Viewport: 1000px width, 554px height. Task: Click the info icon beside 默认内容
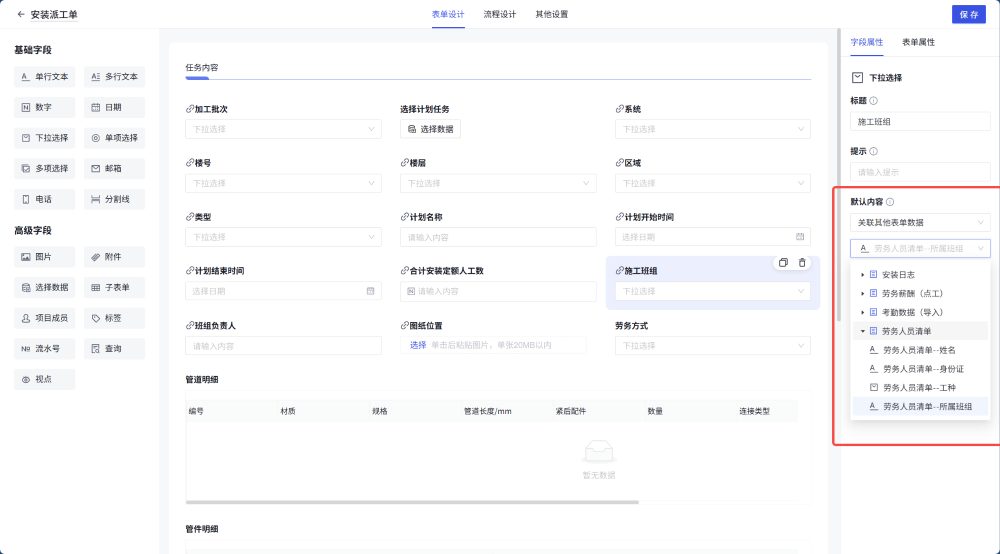[x=890, y=202]
